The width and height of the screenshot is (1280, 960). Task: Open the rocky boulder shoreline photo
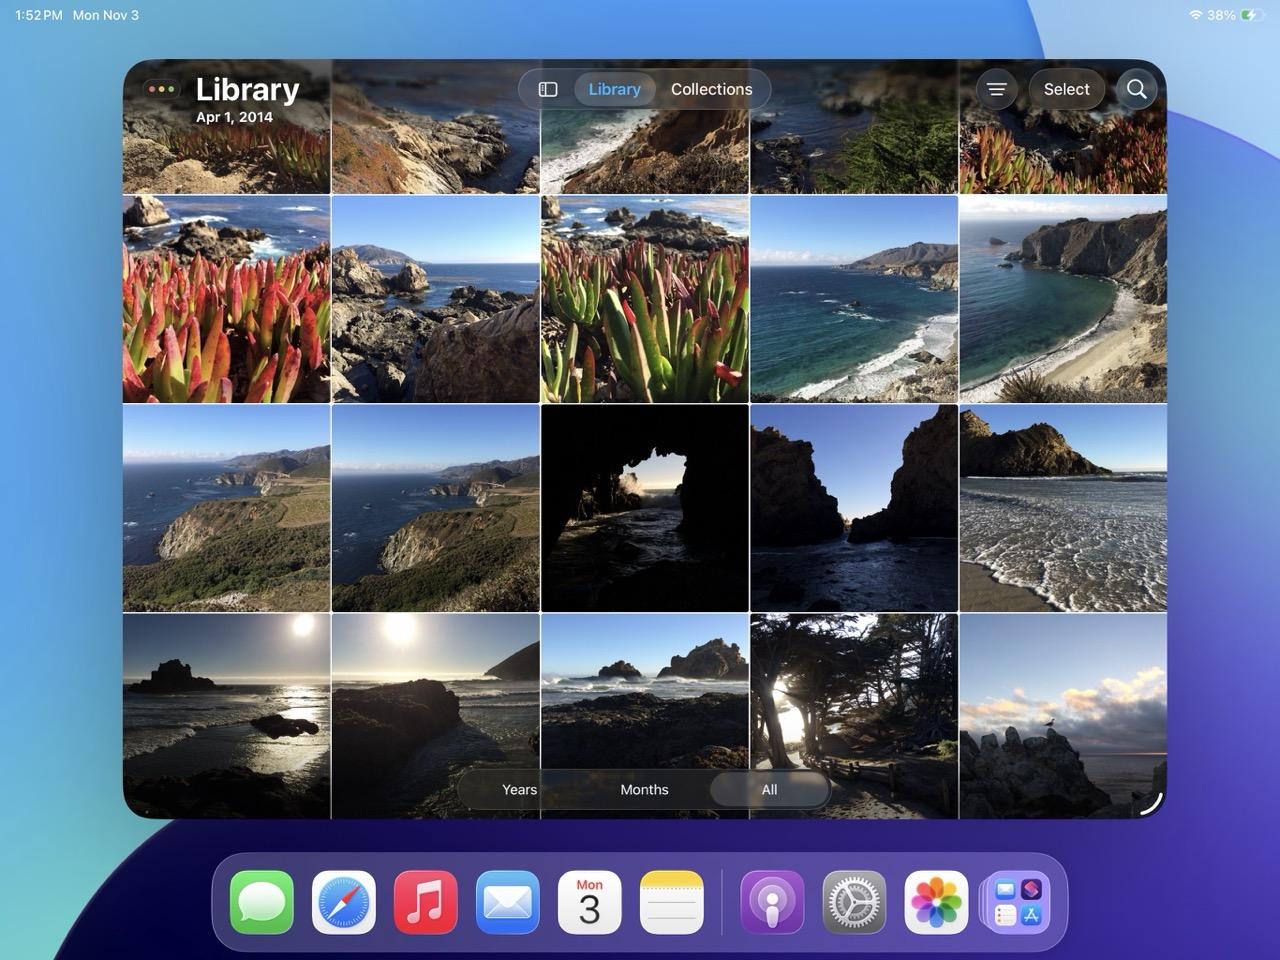(435, 299)
